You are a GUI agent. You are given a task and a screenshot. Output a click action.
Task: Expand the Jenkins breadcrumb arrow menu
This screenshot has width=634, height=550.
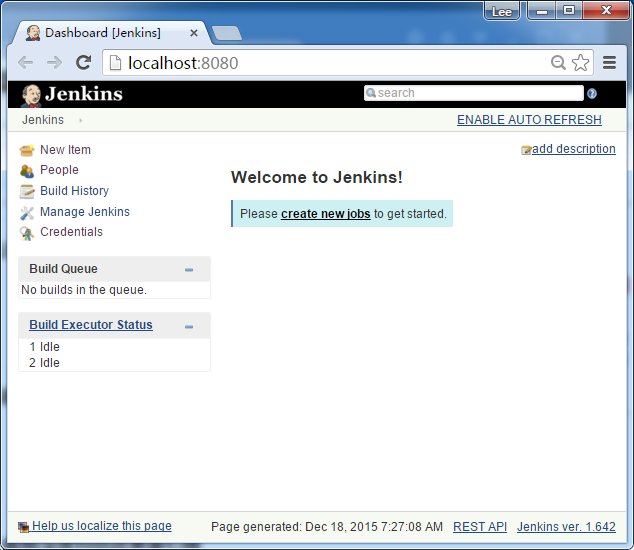pyautogui.click(x=80, y=120)
